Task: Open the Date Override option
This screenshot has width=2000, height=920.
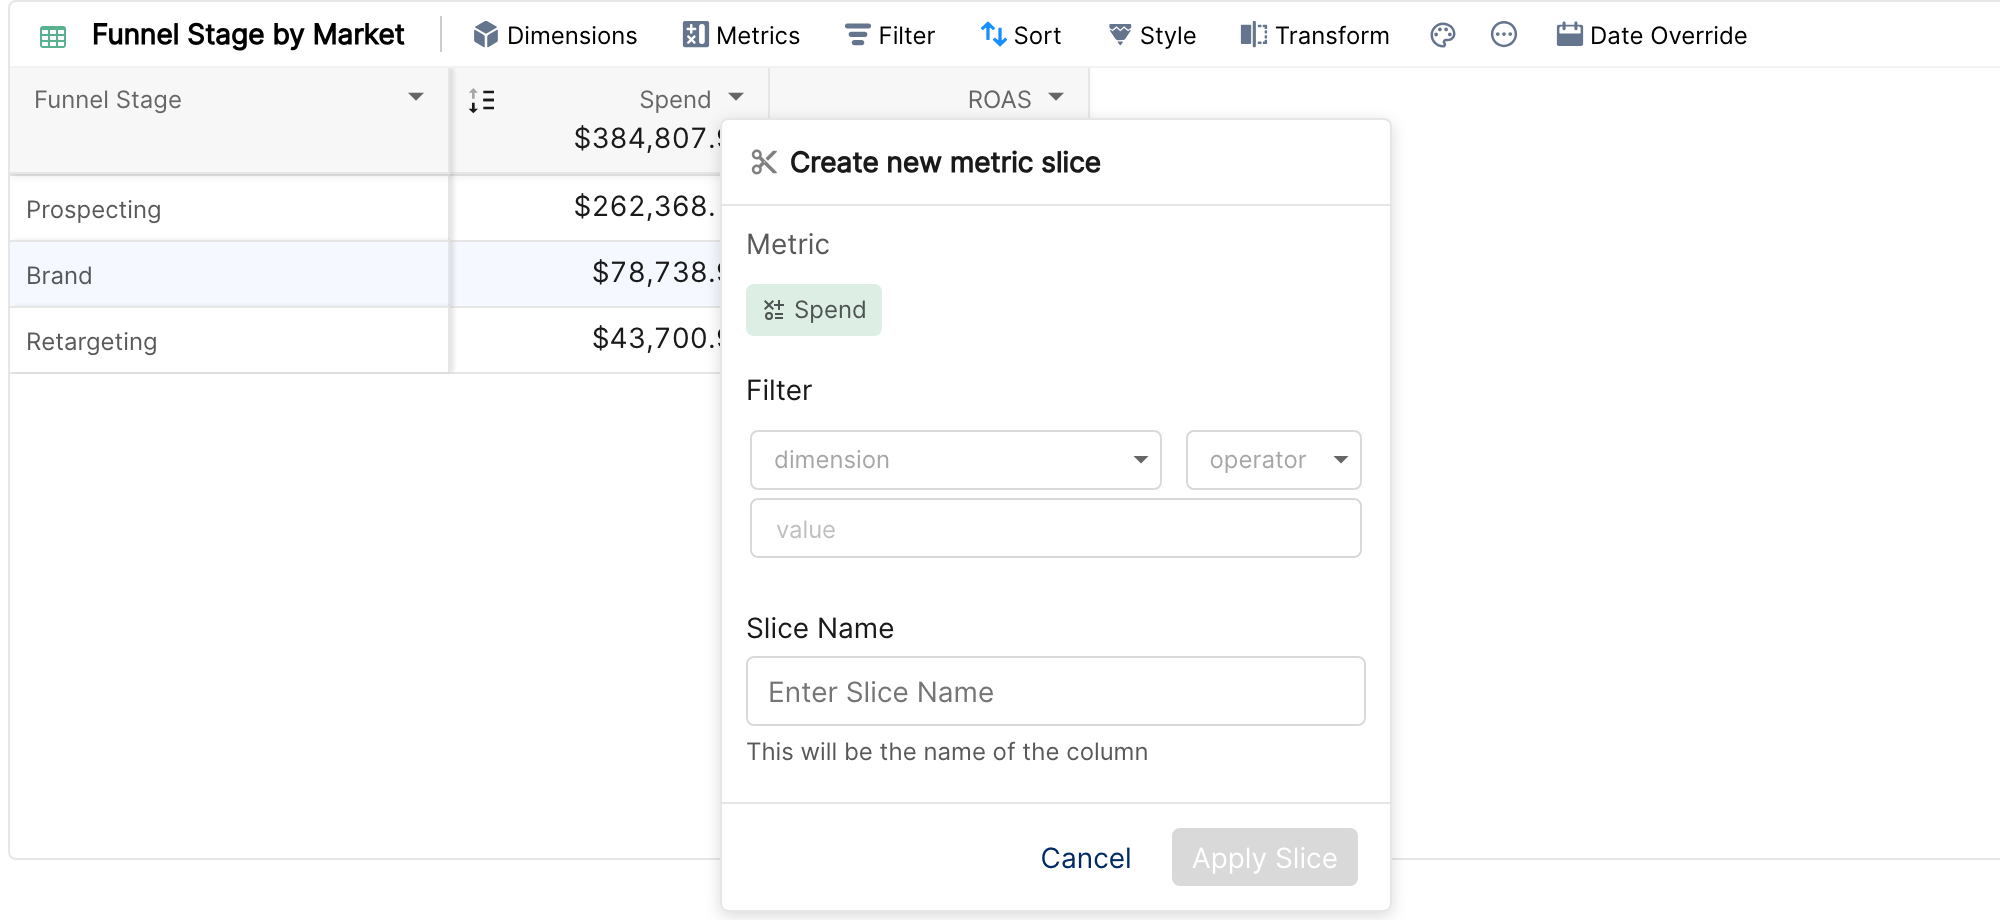Action: [x=1652, y=35]
